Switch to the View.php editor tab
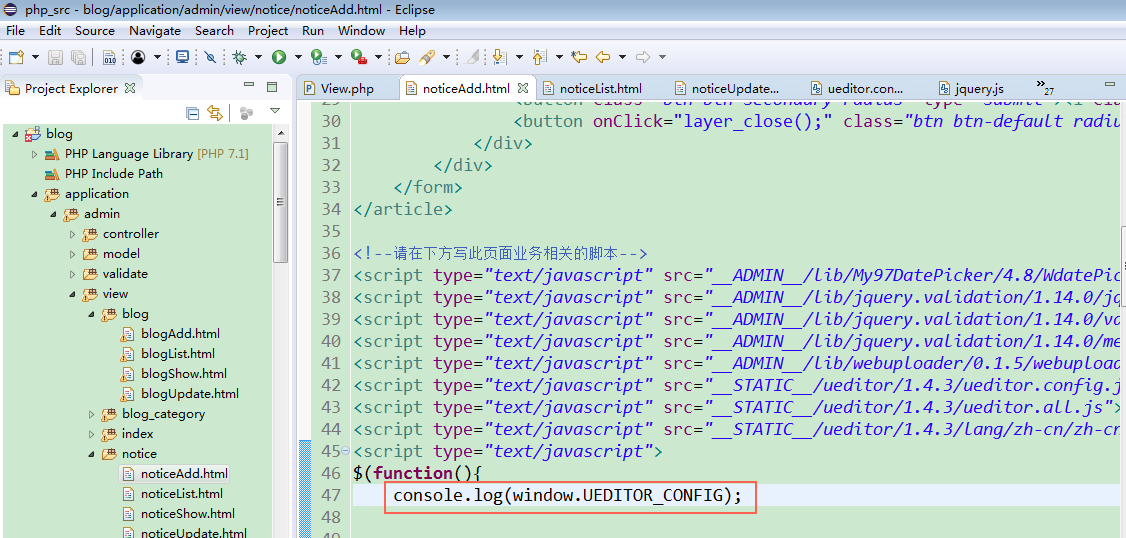Image resolution: width=1126 pixels, height=538 pixels. coord(348,88)
